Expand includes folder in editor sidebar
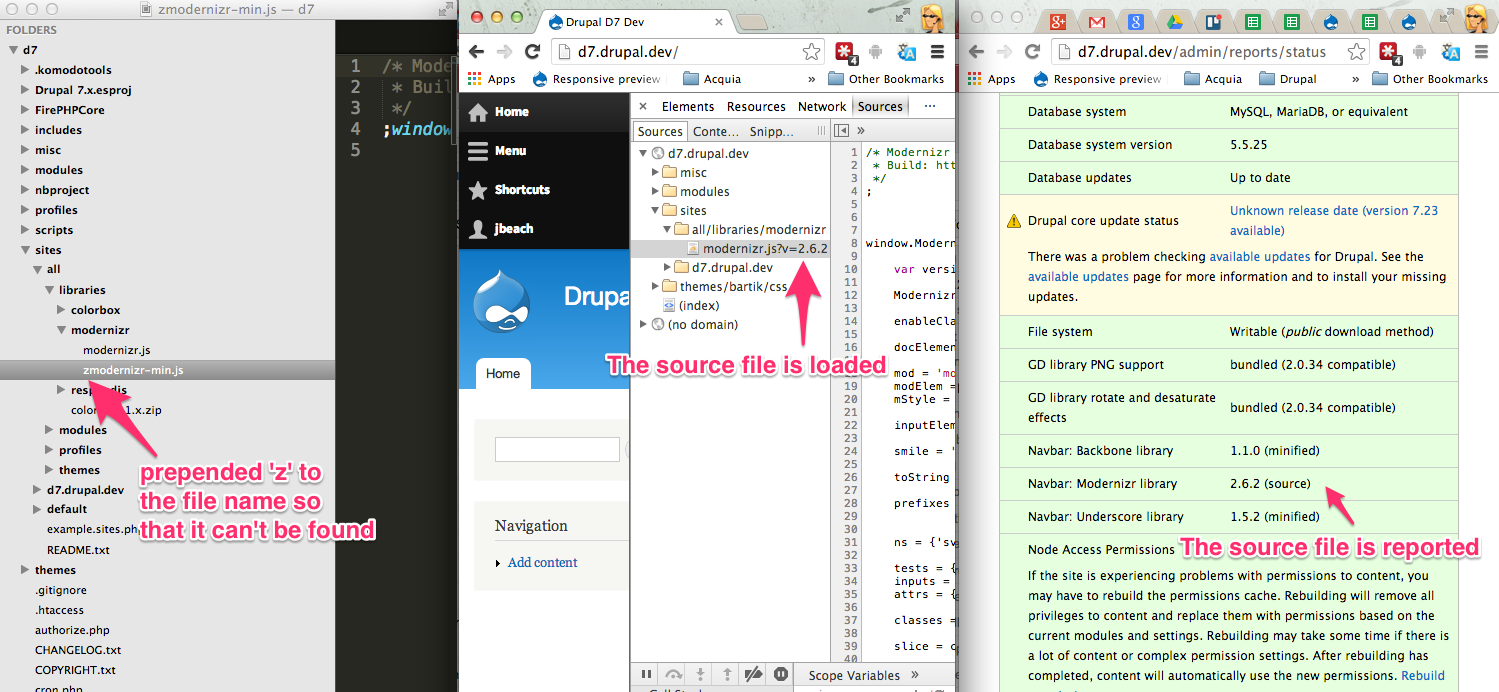 point(25,130)
